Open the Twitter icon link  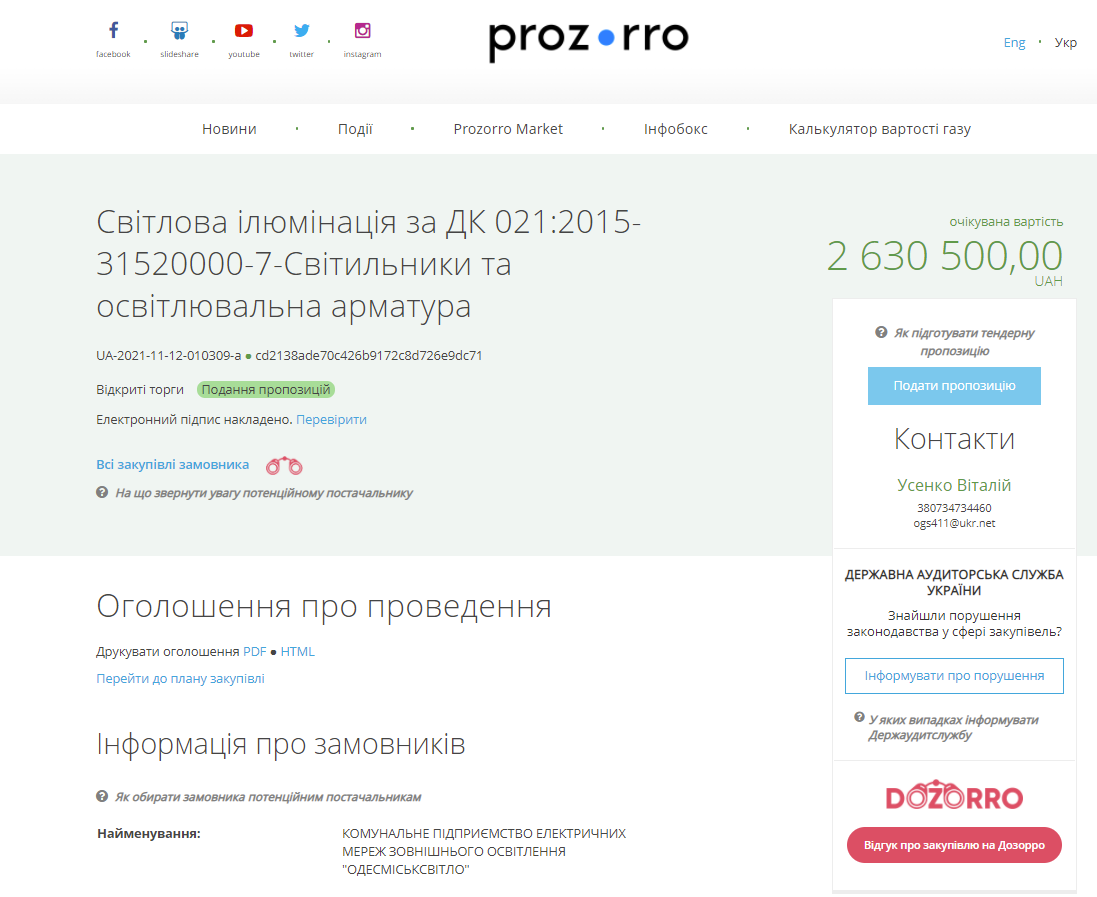click(x=301, y=31)
